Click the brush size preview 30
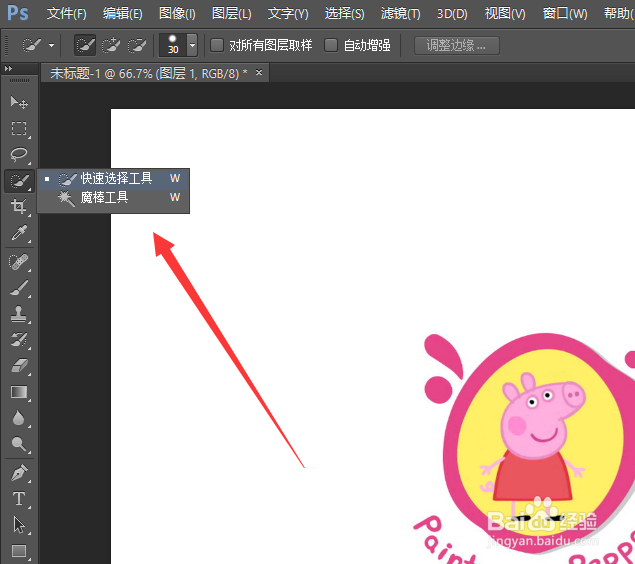The image size is (635, 564). [173, 45]
